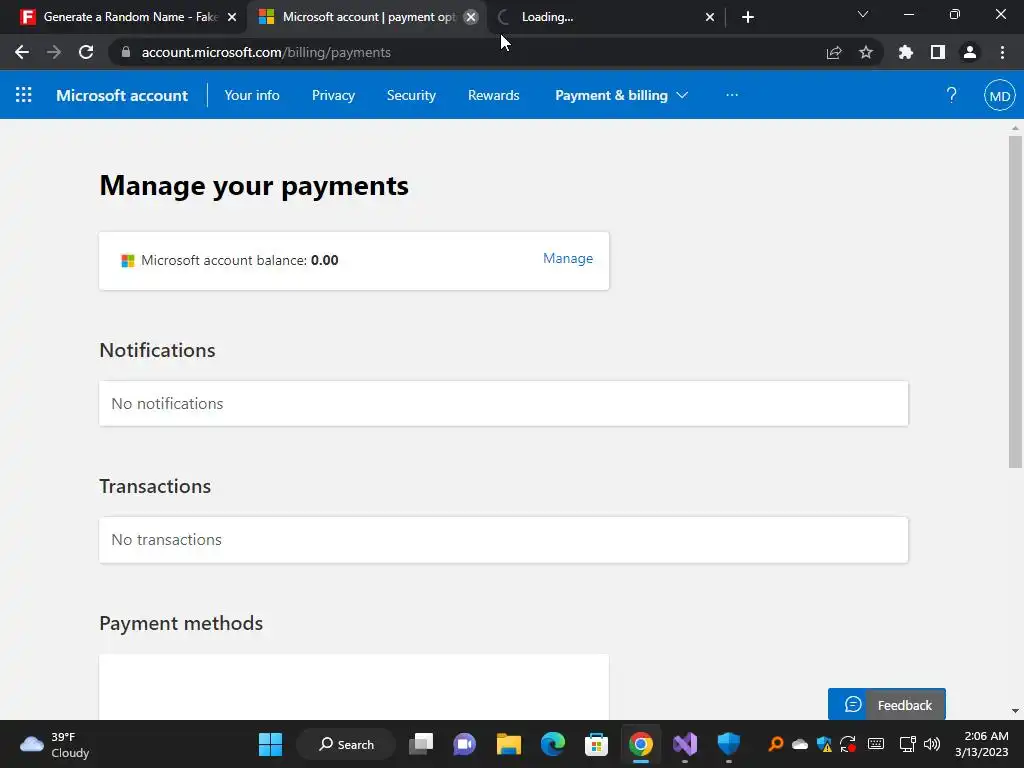Open the clock and date flyout
Image resolution: width=1024 pixels, height=768 pixels.
(x=982, y=744)
